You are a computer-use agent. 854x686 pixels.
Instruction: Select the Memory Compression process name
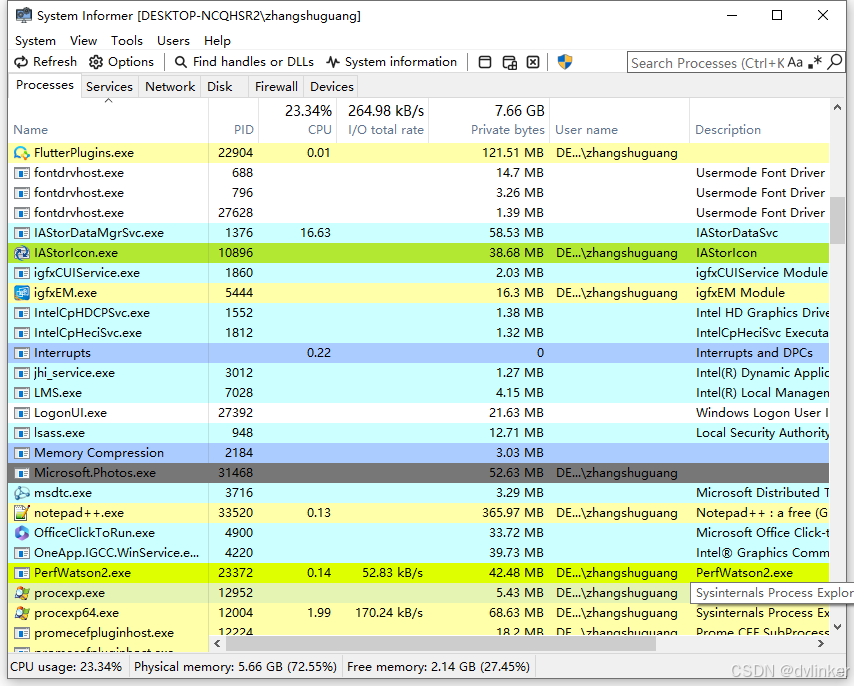[x=99, y=453]
